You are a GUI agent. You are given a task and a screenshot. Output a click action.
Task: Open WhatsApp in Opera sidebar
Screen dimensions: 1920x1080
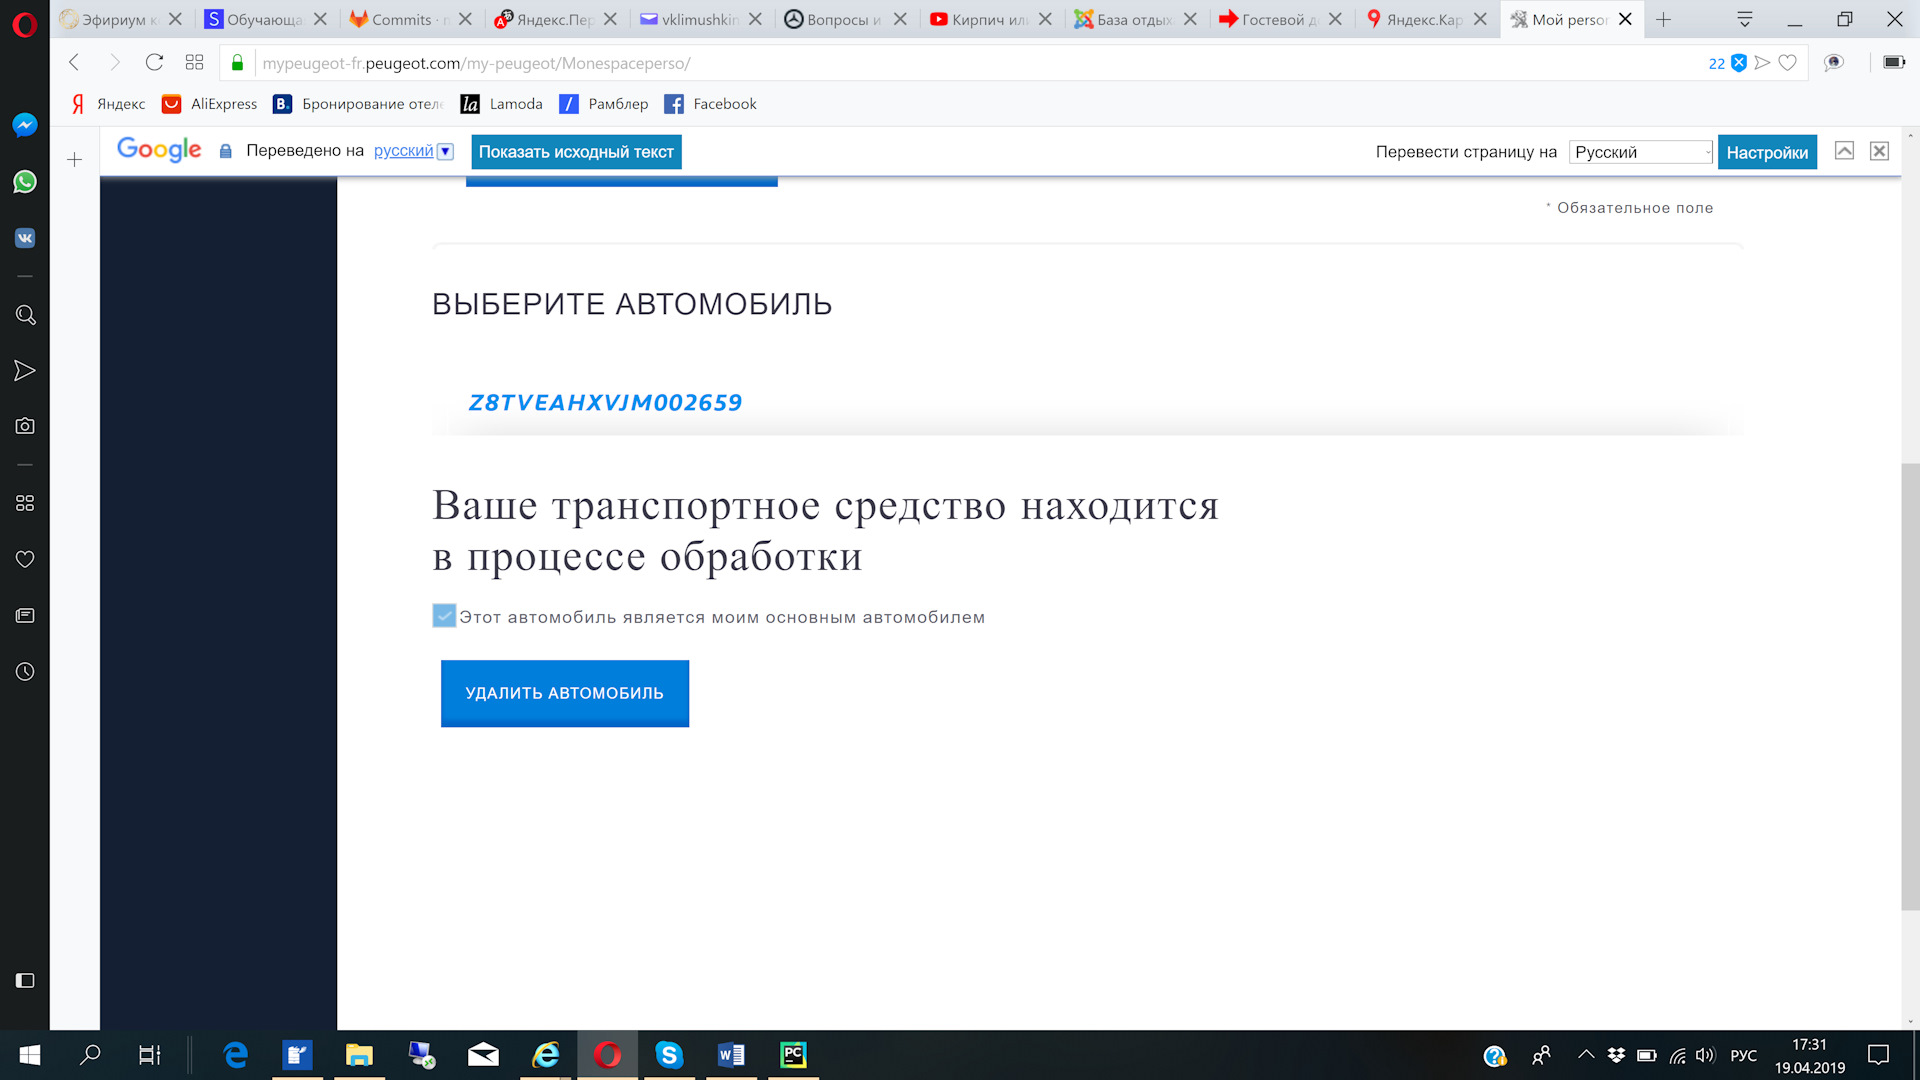[x=25, y=182]
